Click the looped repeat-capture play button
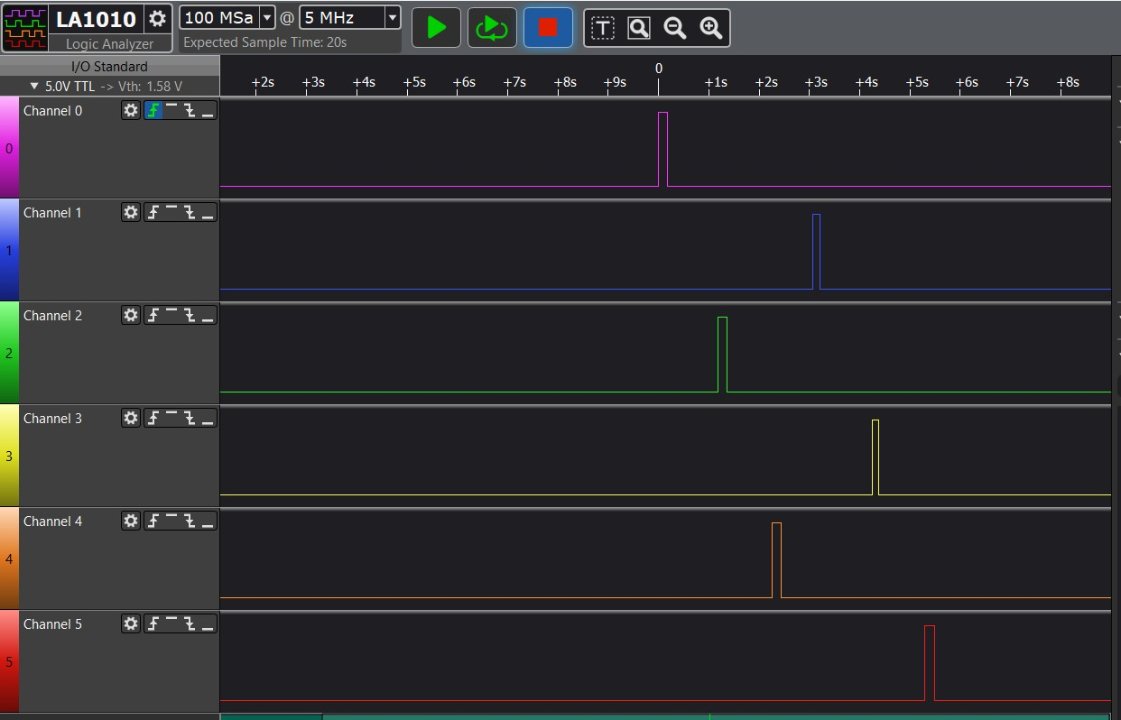 tap(492, 28)
